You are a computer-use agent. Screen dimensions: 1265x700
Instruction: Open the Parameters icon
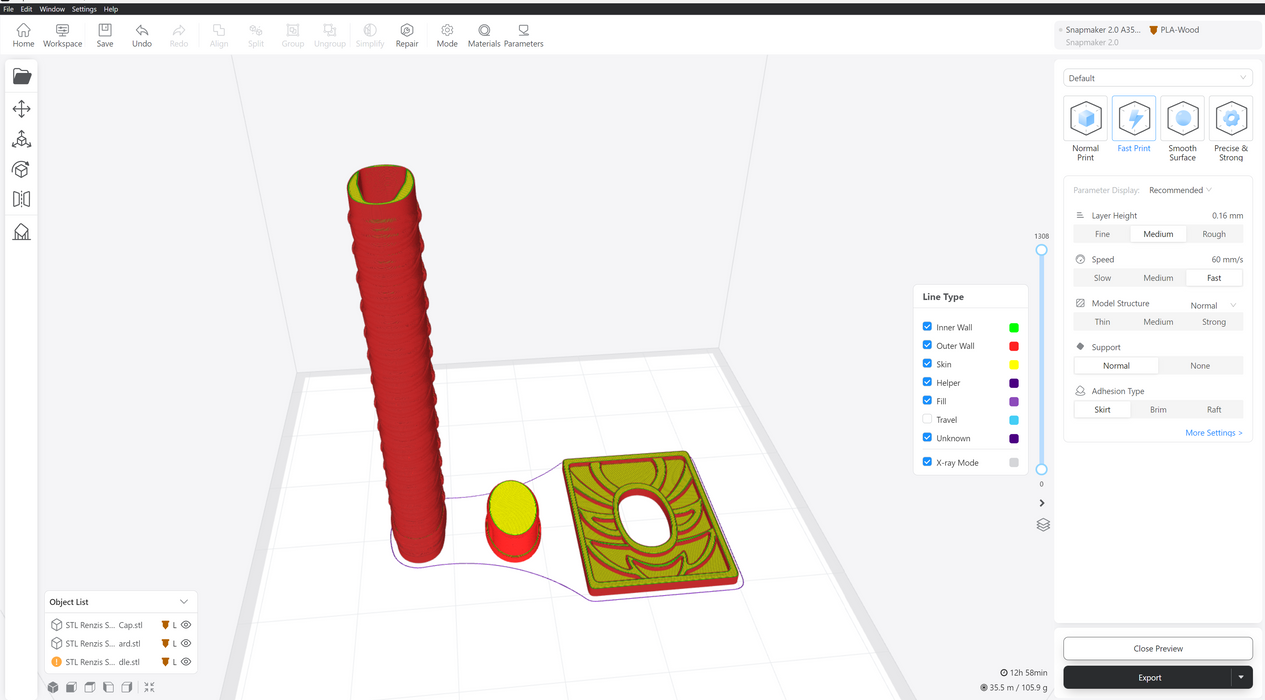click(523, 35)
